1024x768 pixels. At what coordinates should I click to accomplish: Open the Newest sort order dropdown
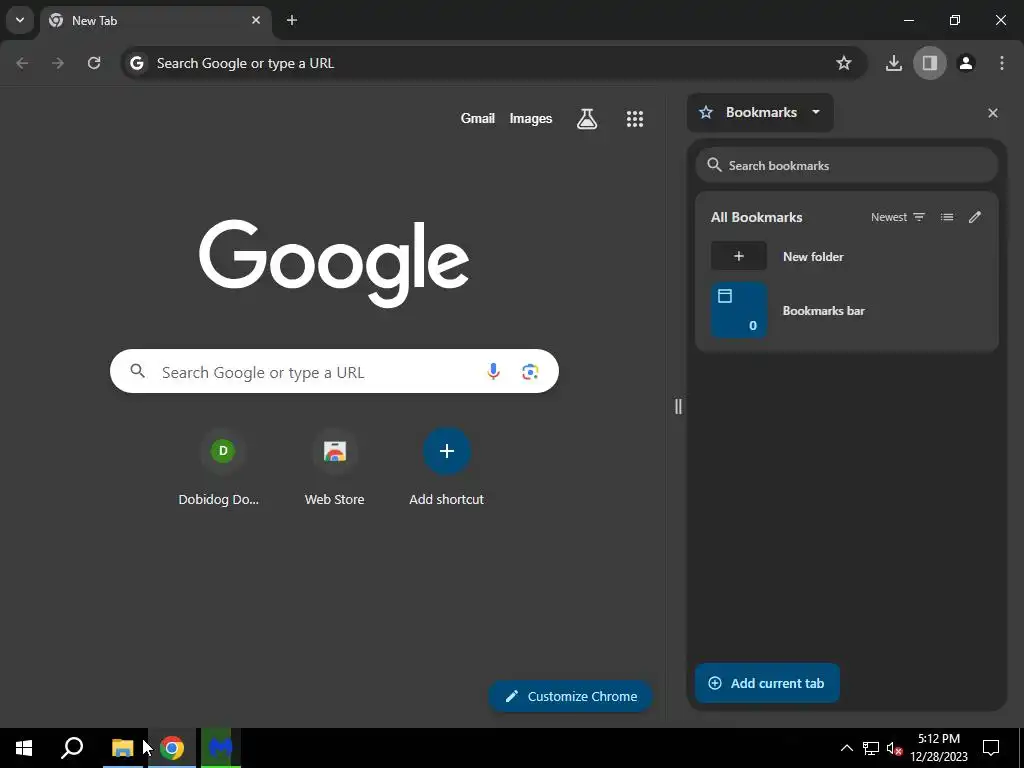click(x=898, y=217)
